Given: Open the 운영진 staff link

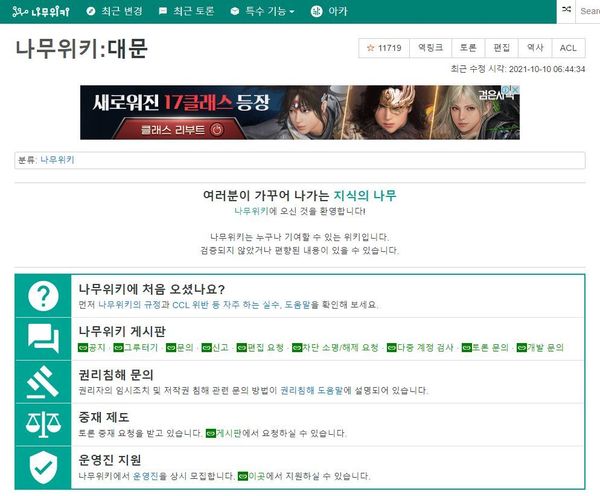Looking at the screenshot, I should [x=145, y=476].
